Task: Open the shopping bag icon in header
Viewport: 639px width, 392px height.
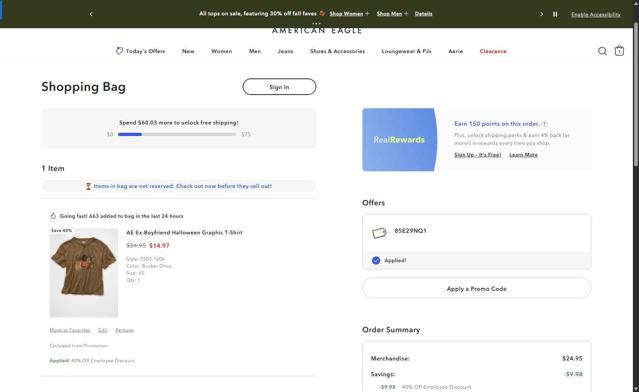Action: pos(619,51)
